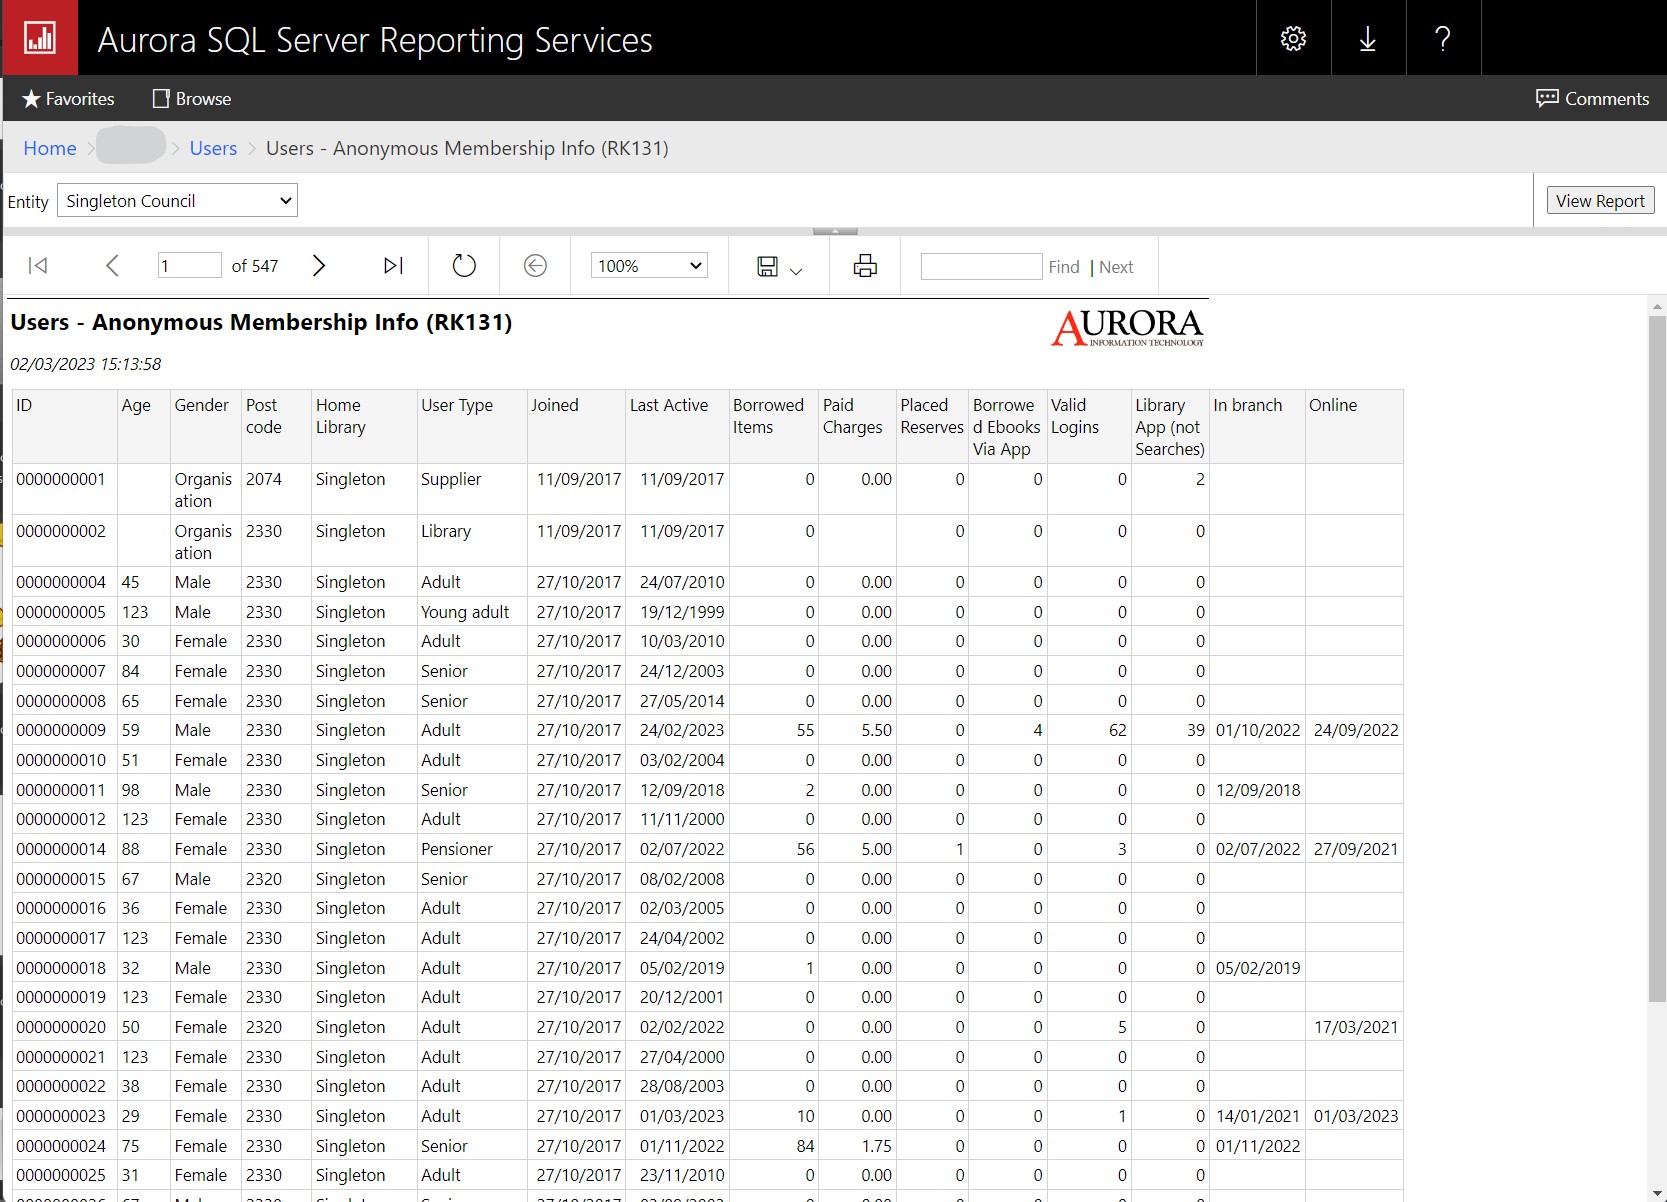This screenshot has width=1667, height=1202.
Task: Click the Online date 24/09/2022
Action: point(1356,730)
